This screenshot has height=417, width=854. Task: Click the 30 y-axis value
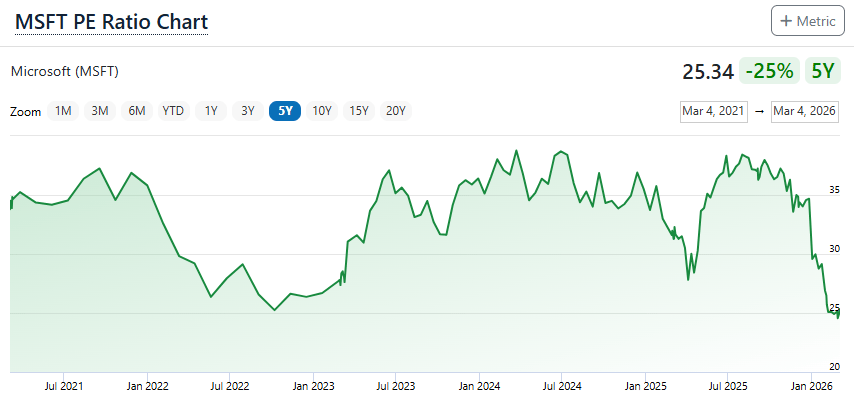click(x=834, y=249)
